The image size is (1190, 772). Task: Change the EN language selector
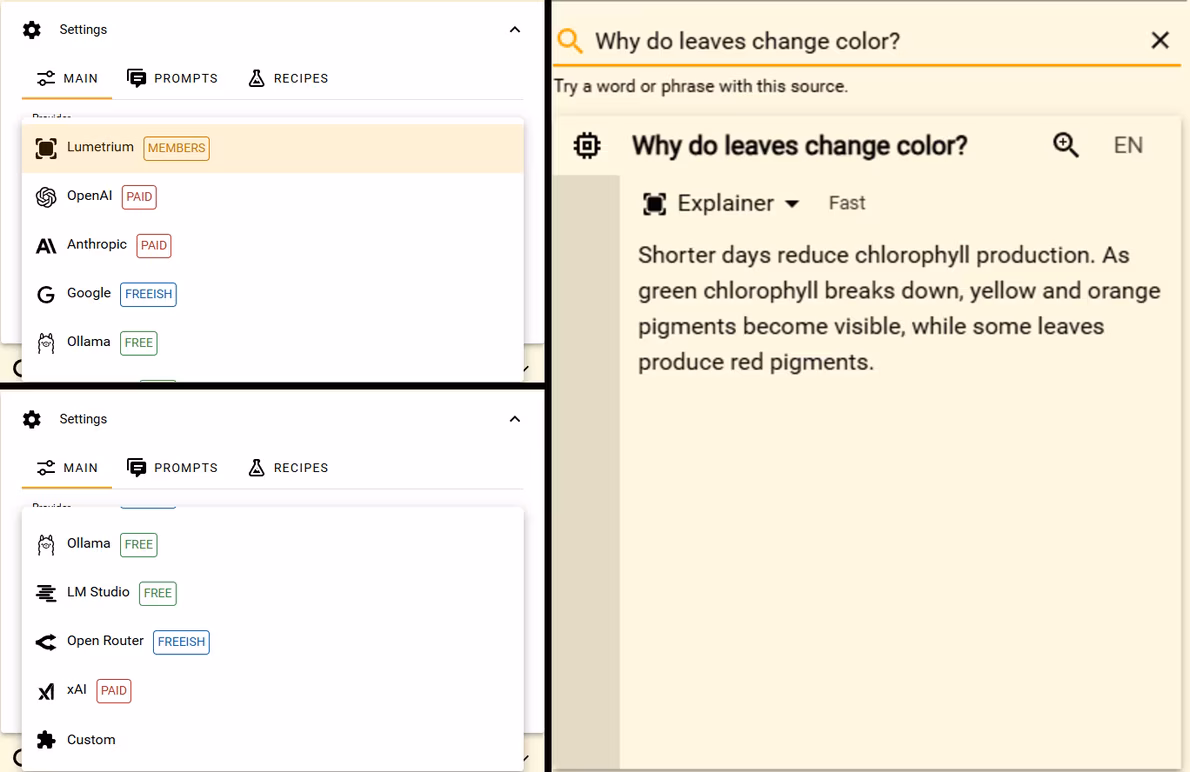point(1128,145)
